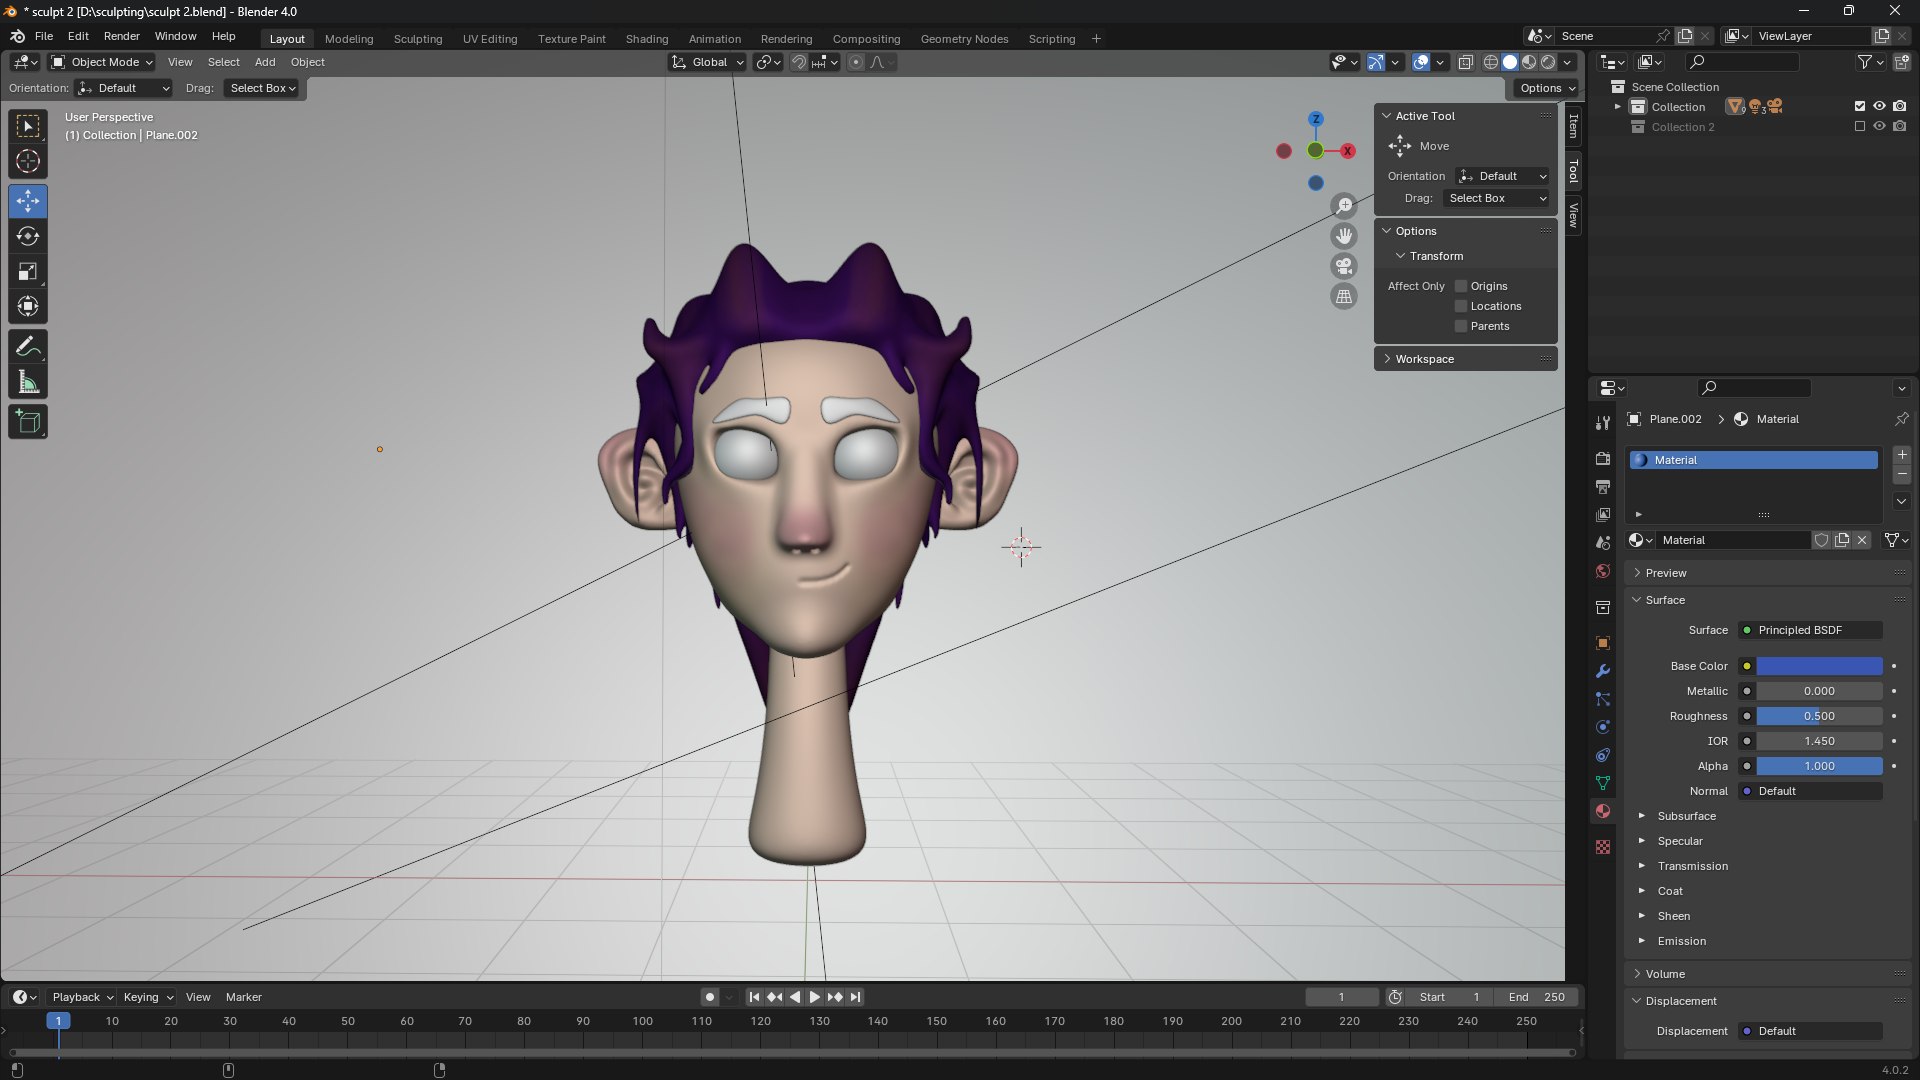This screenshot has height=1080, width=1920.
Task: Select the Annotate tool
Action: coord(28,347)
